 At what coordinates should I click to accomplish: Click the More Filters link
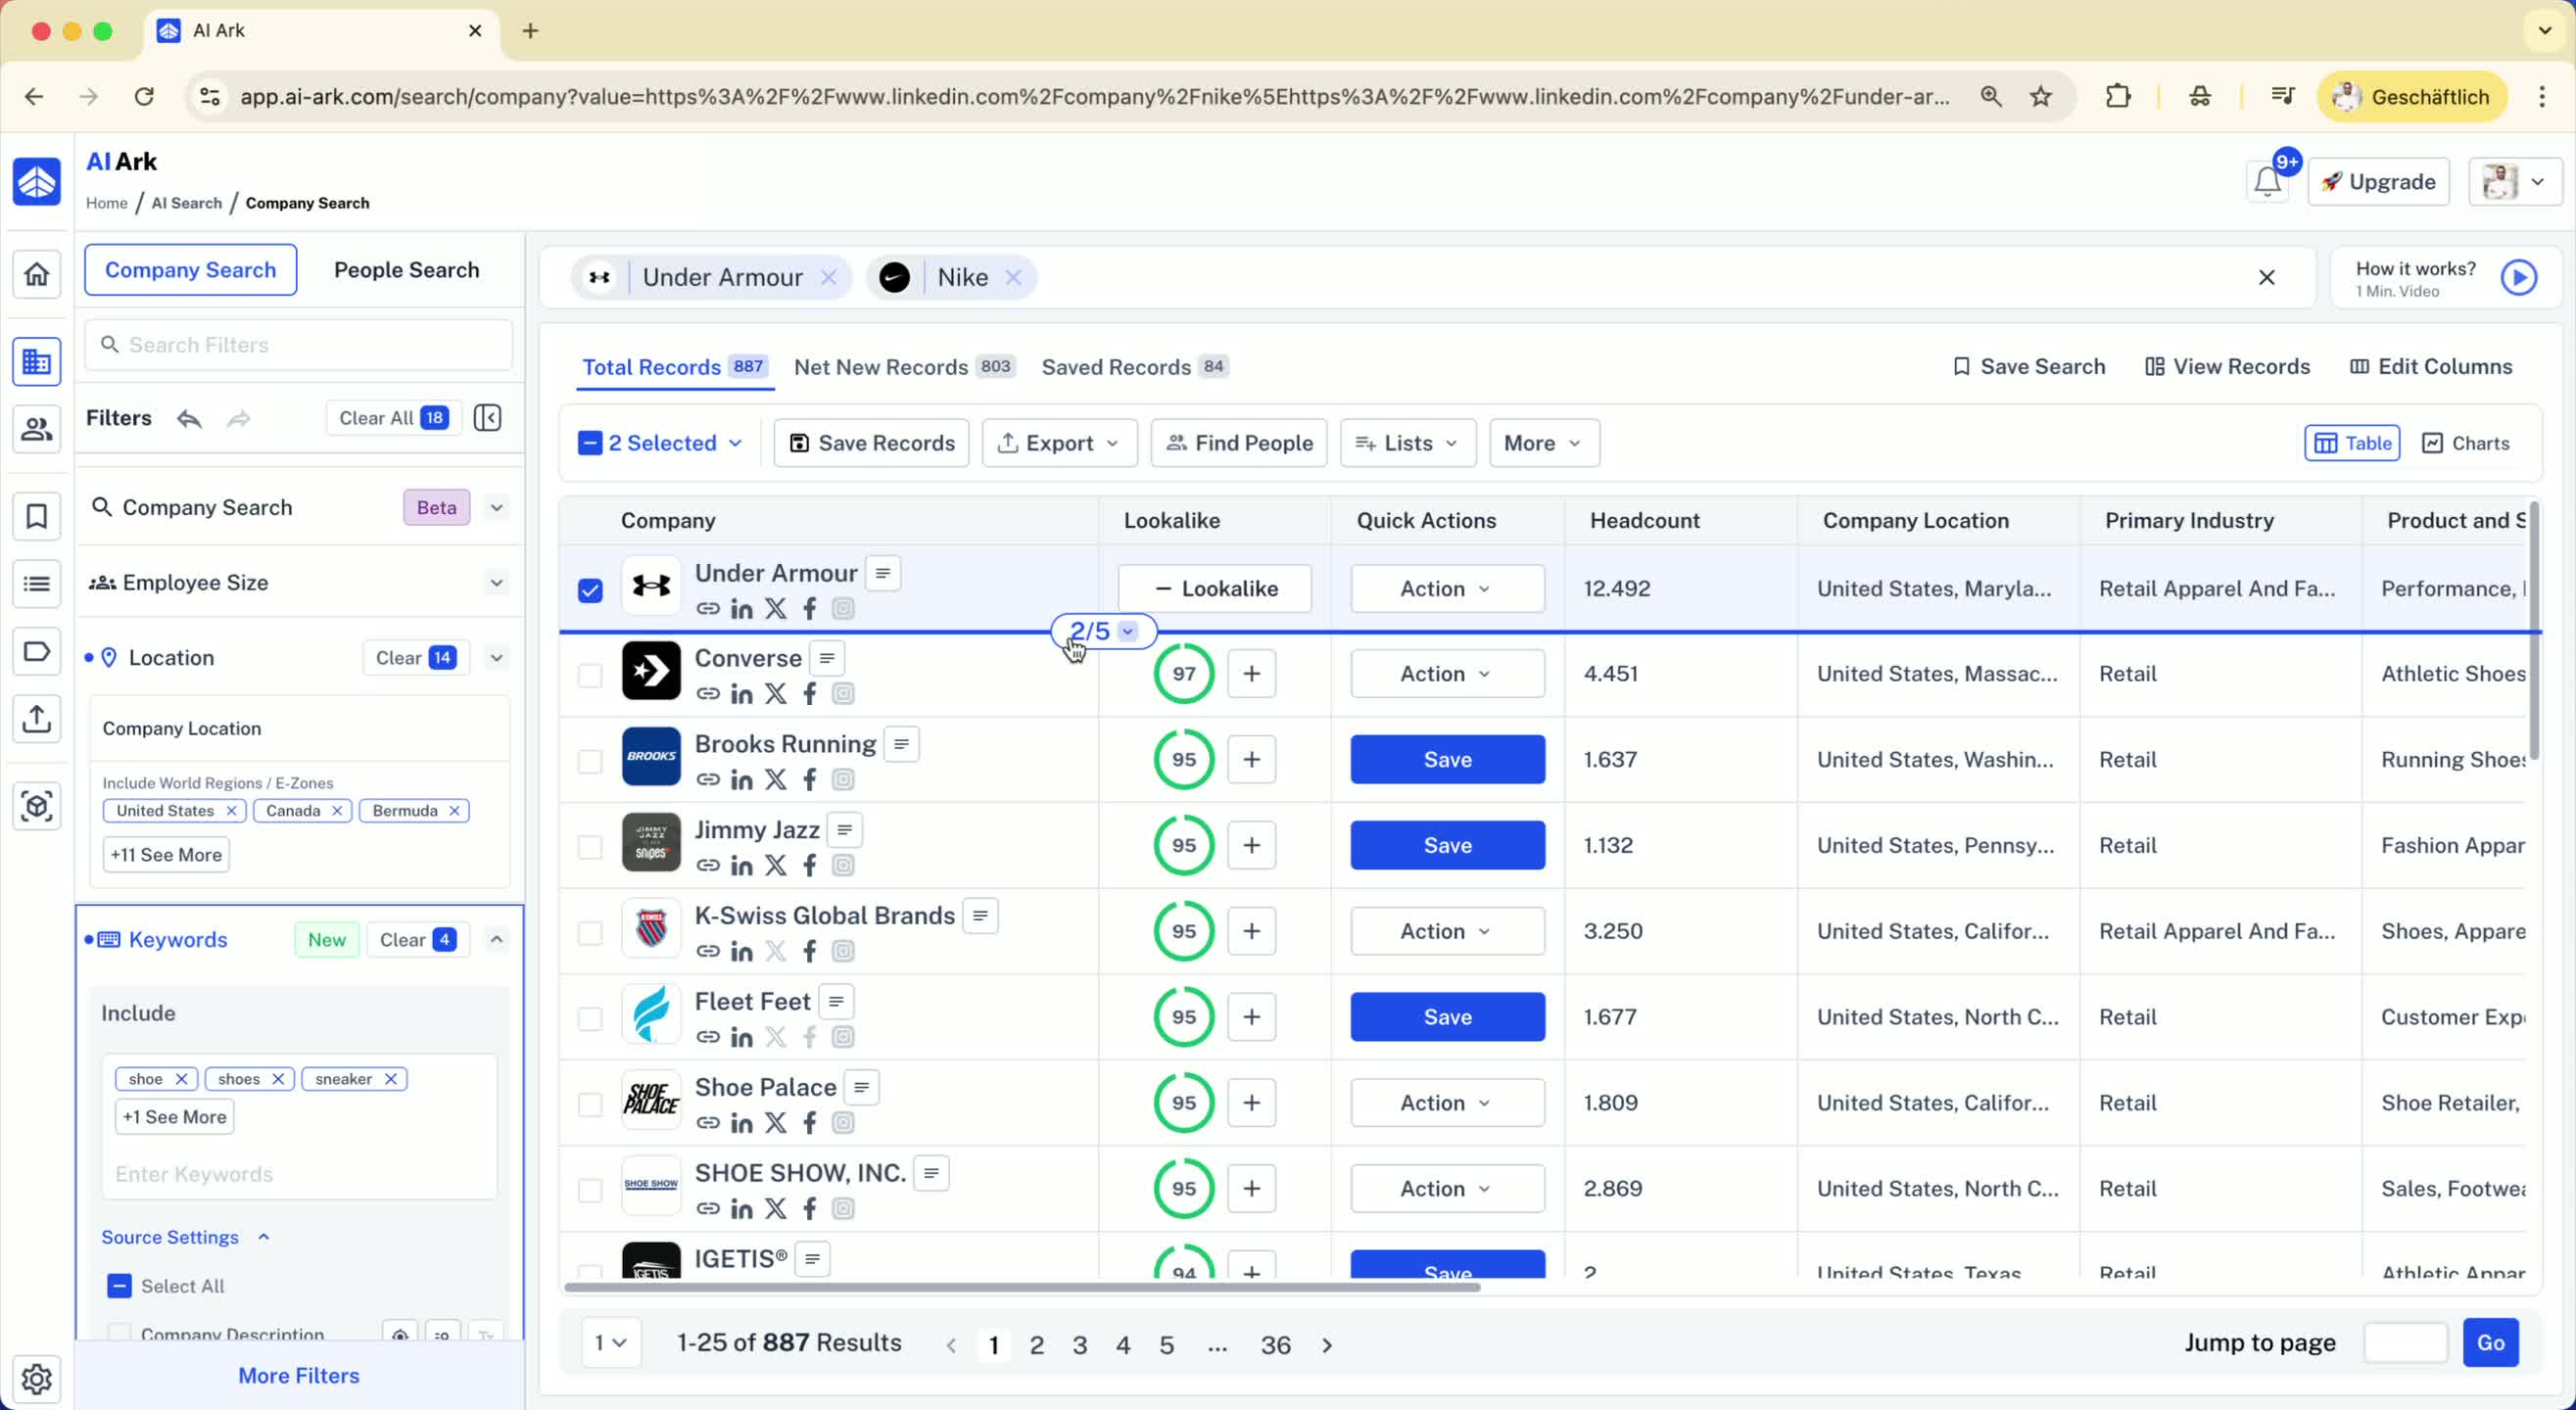coord(298,1375)
